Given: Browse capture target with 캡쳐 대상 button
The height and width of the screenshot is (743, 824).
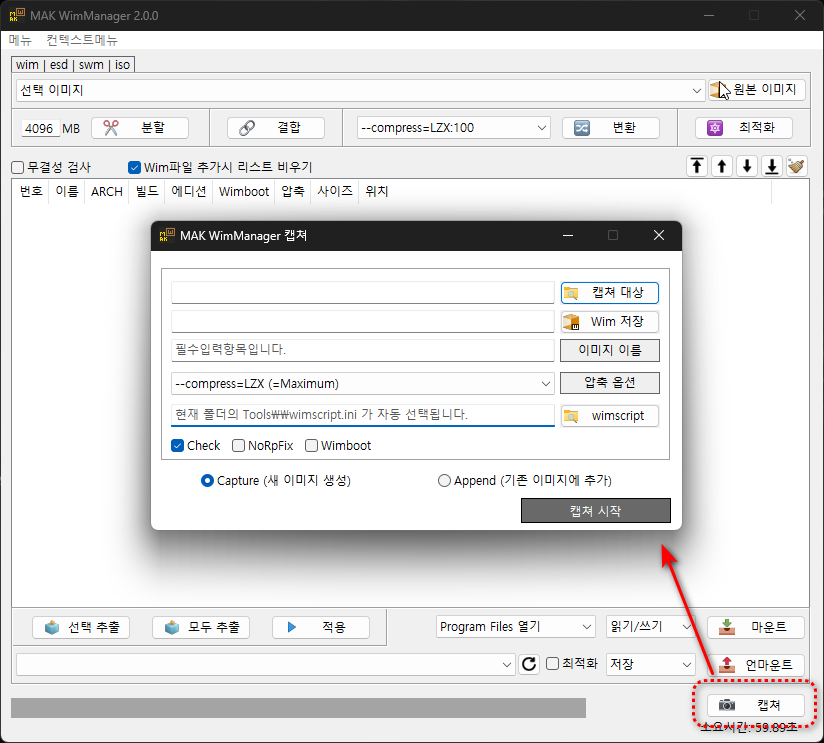Looking at the screenshot, I should [610, 293].
